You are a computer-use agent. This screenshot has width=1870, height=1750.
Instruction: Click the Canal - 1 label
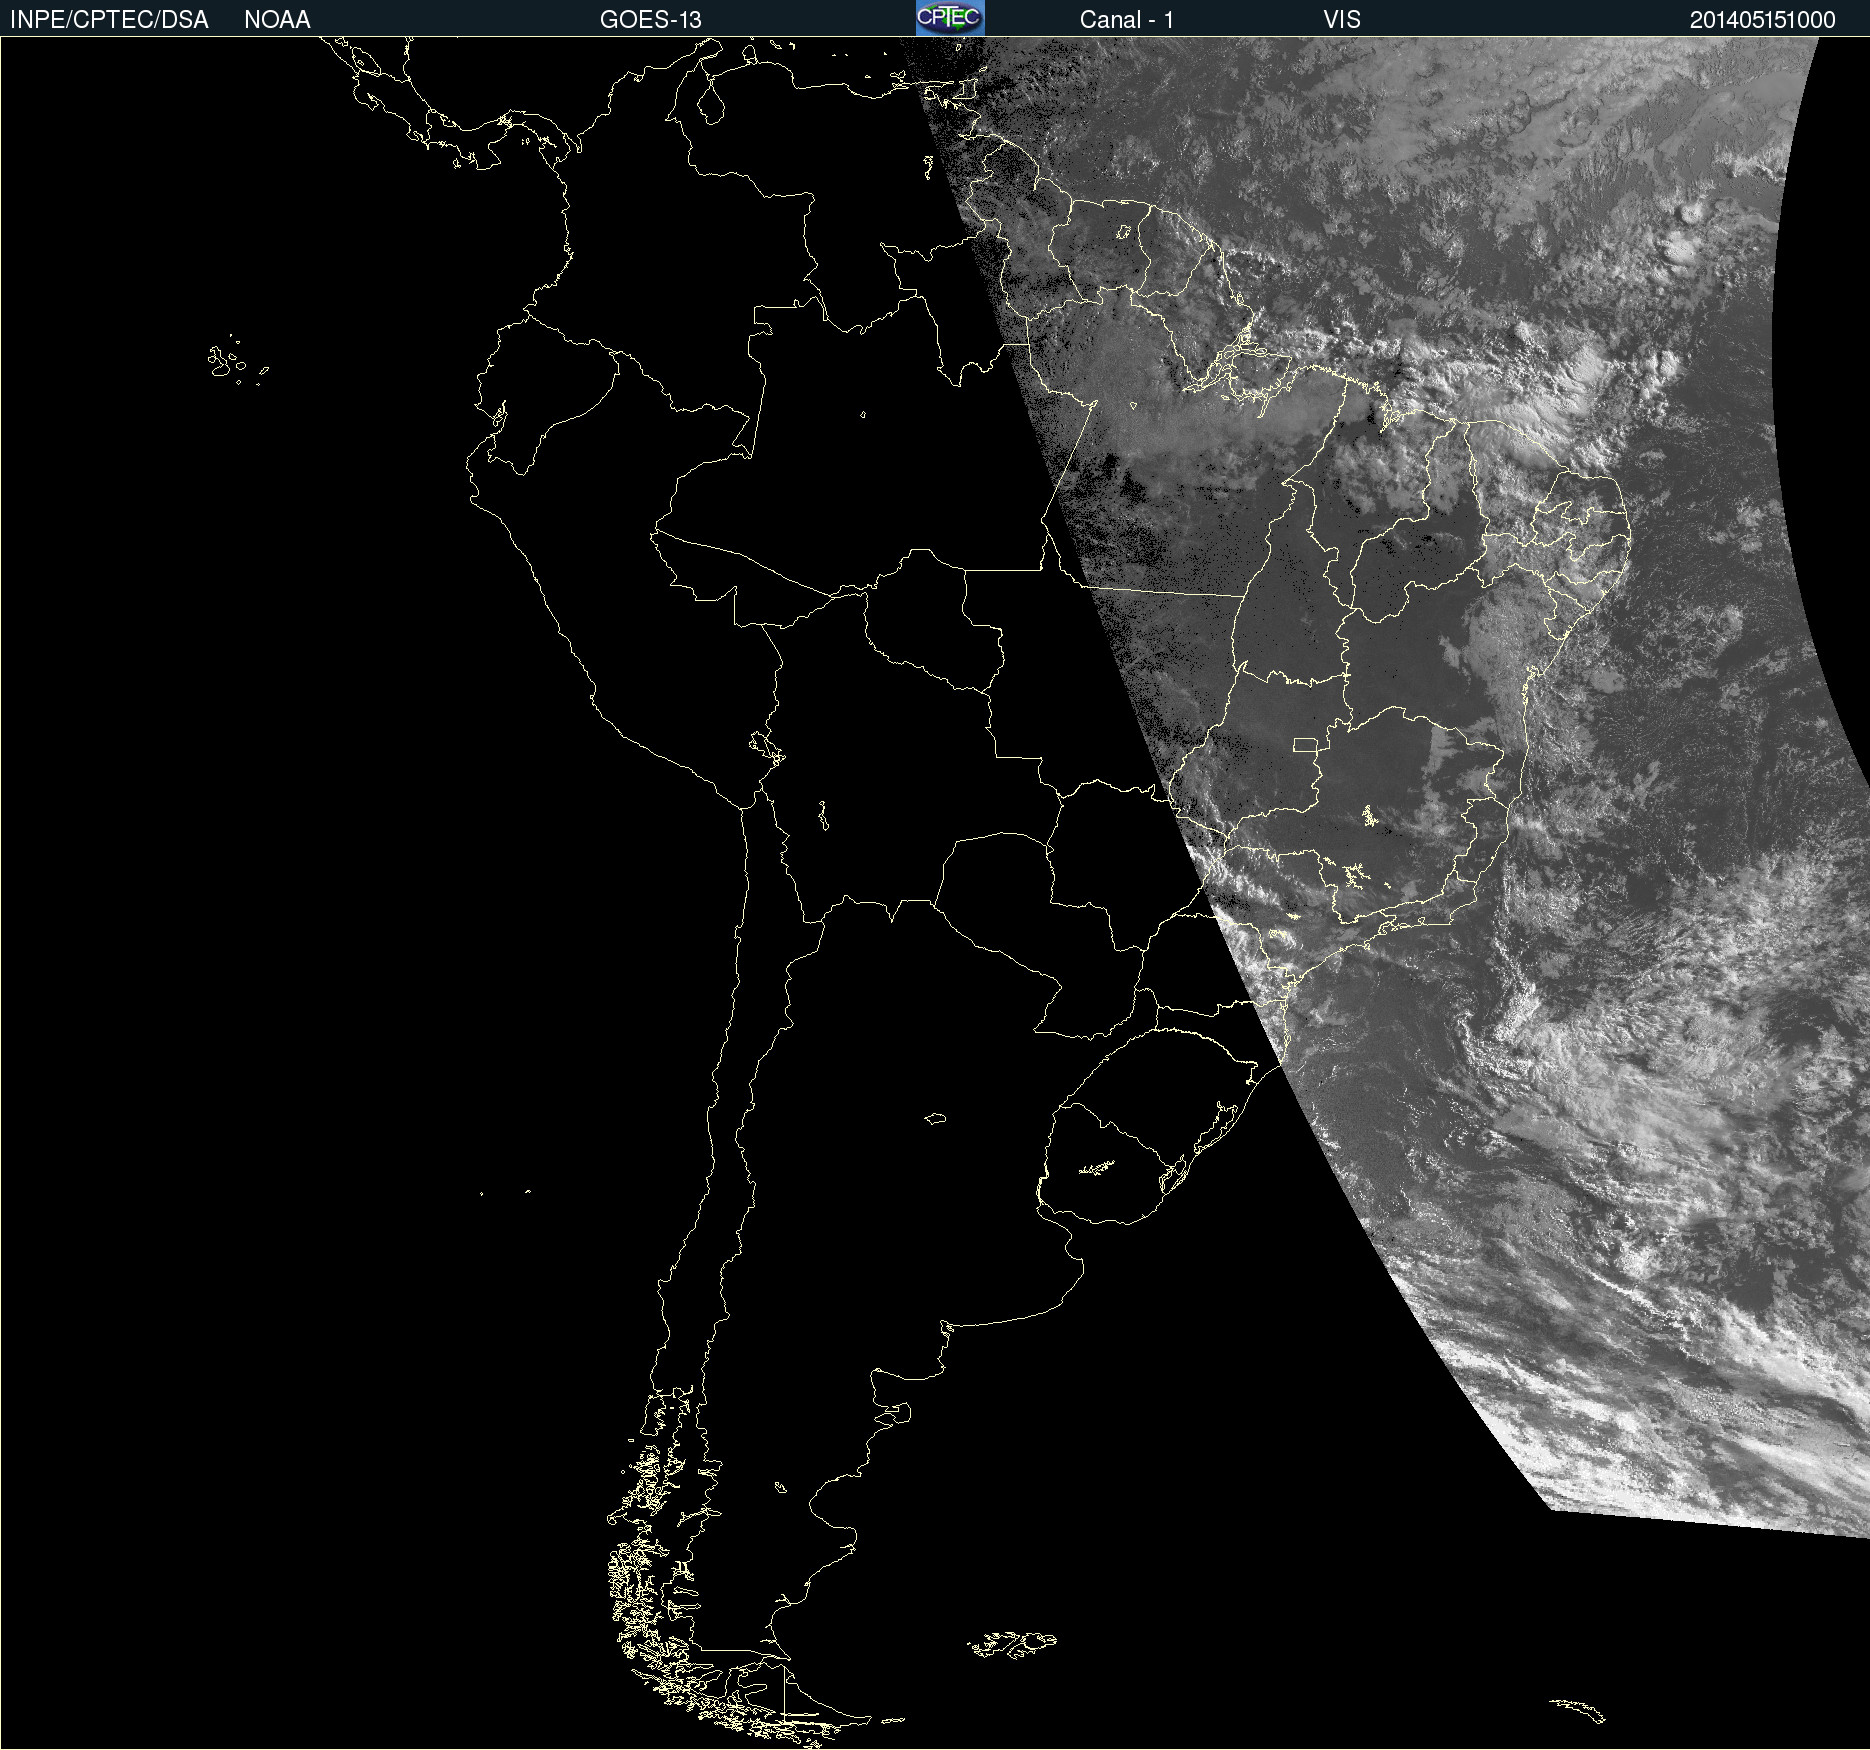[1126, 20]
